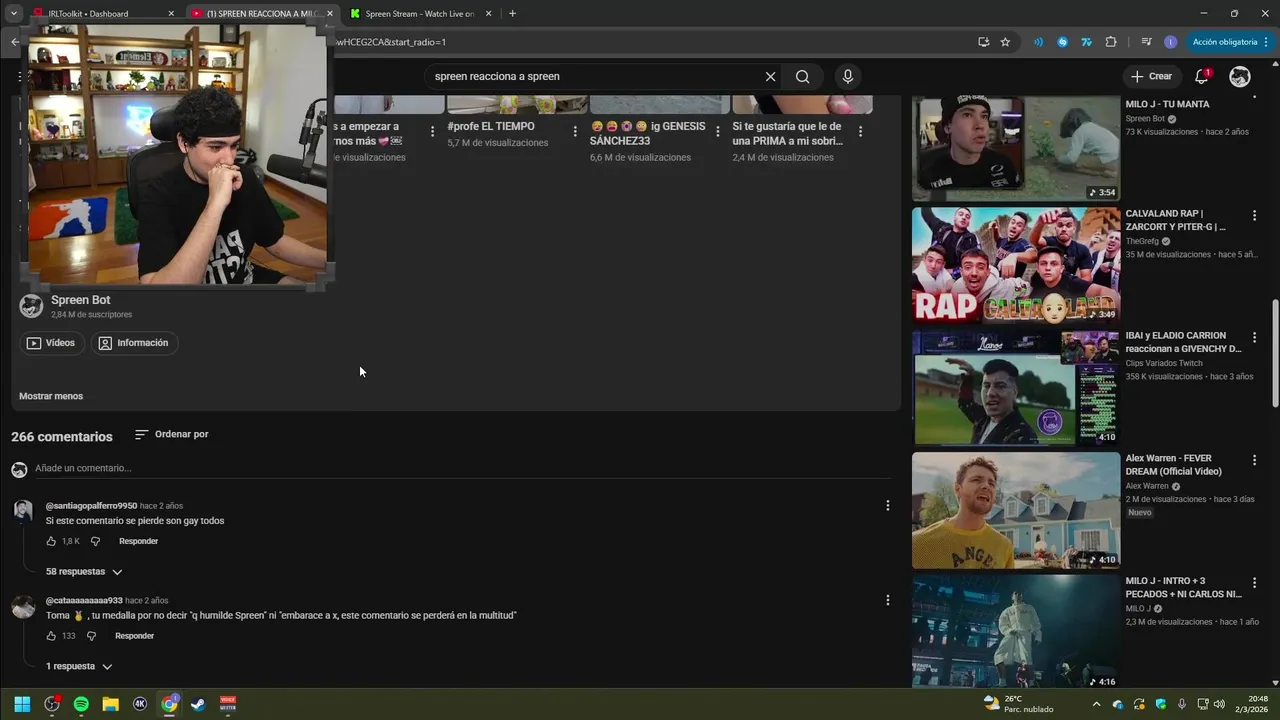Open options for #profe EL TIEMPO video

tap(575, 131)
